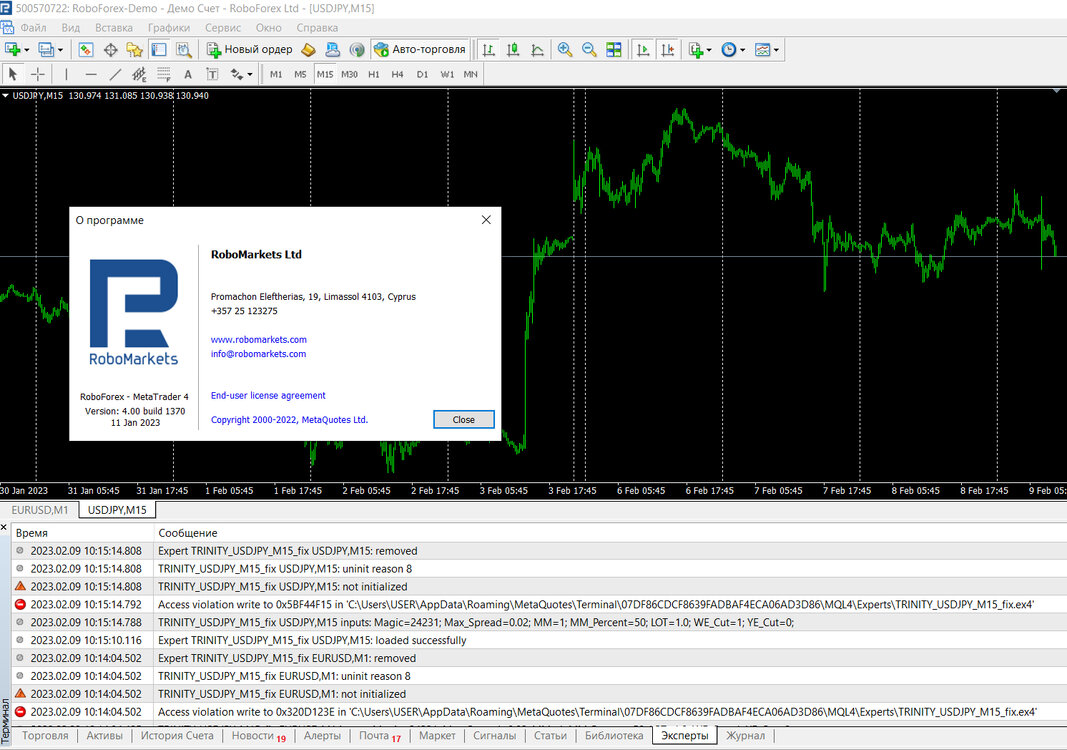Toggle chart shift from right edge
Screen dimensions: 1067x750
click(x=668, y=50)
